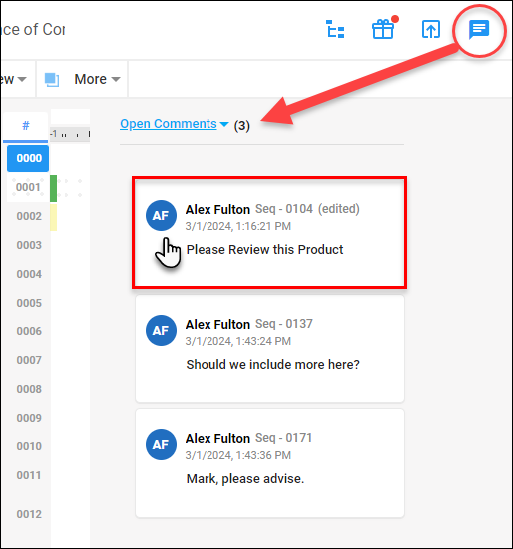
Task: Select sequence number 0005
Action: (x=29, y=303)
